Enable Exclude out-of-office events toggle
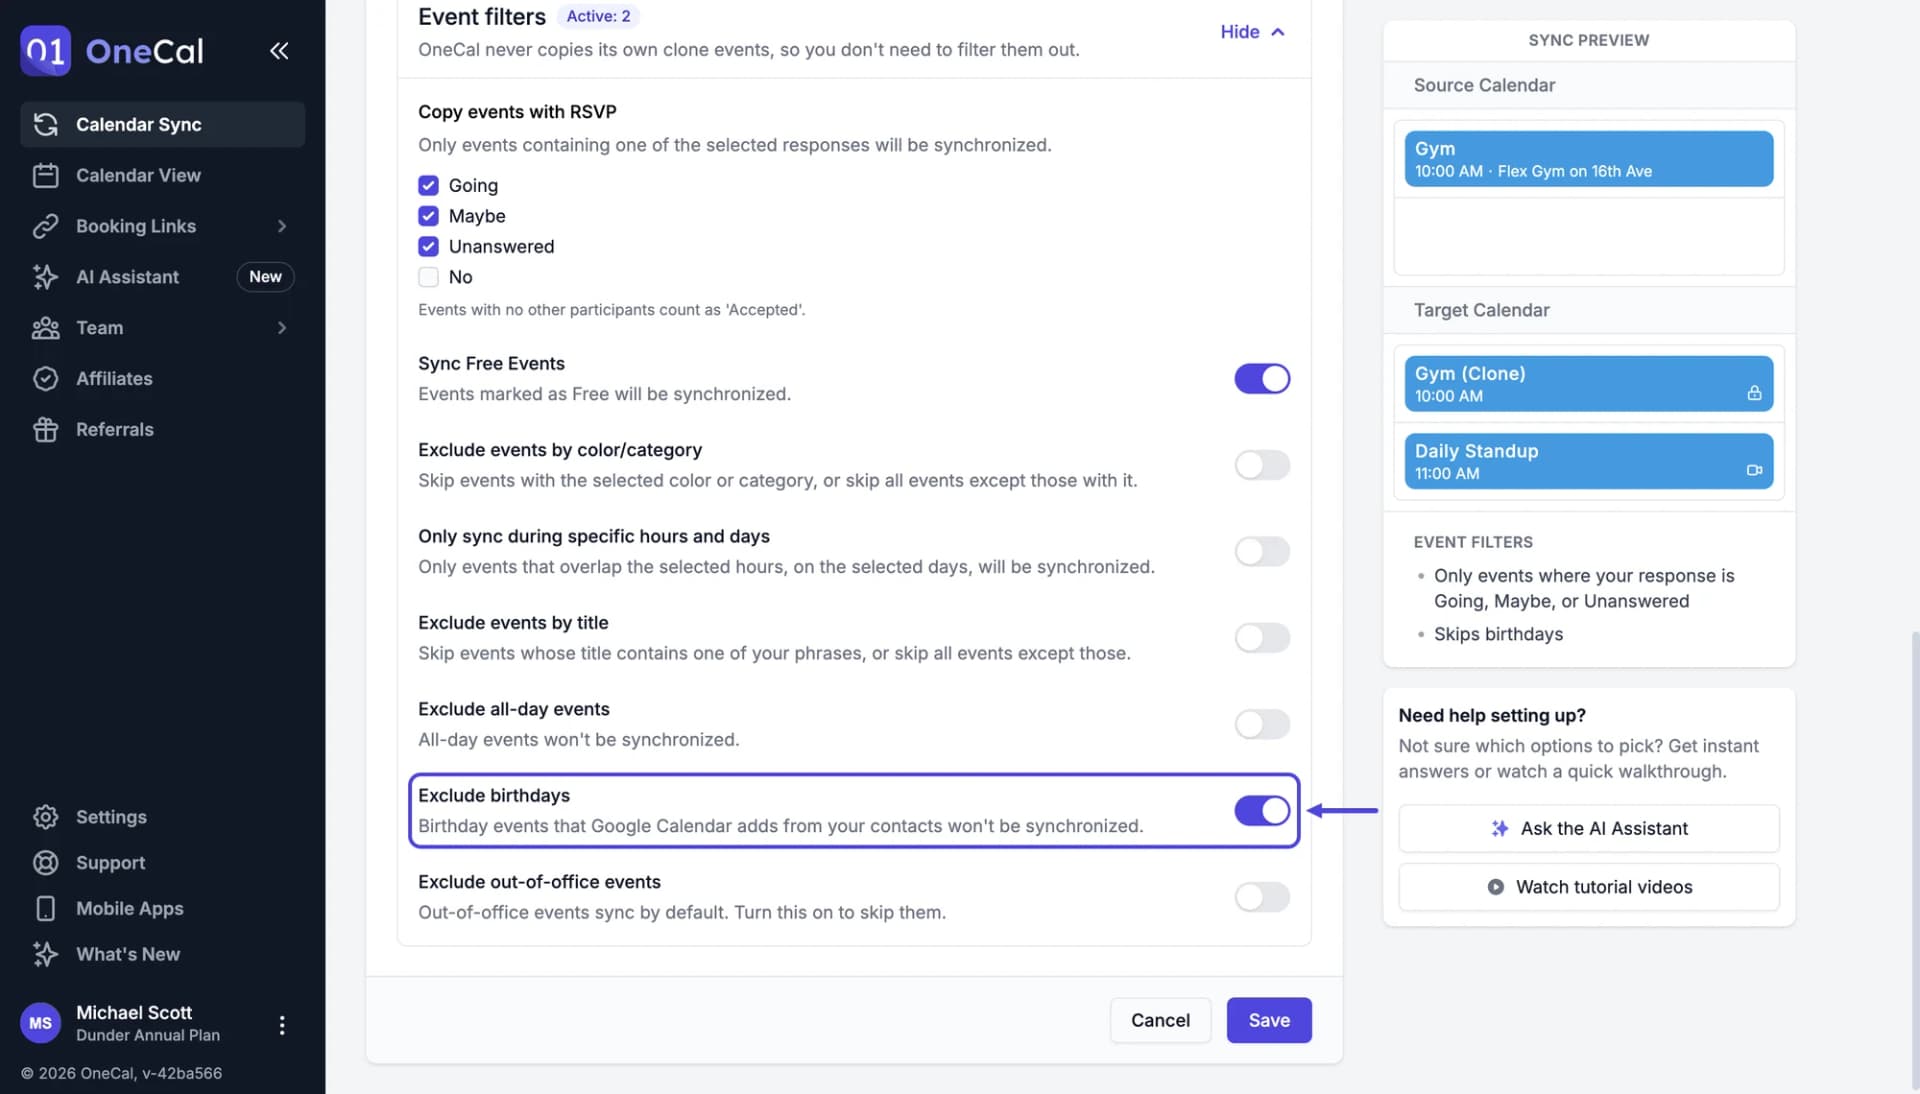Image resolution: width=1920 pixels, height=1094 pixels. [1262, 897]
